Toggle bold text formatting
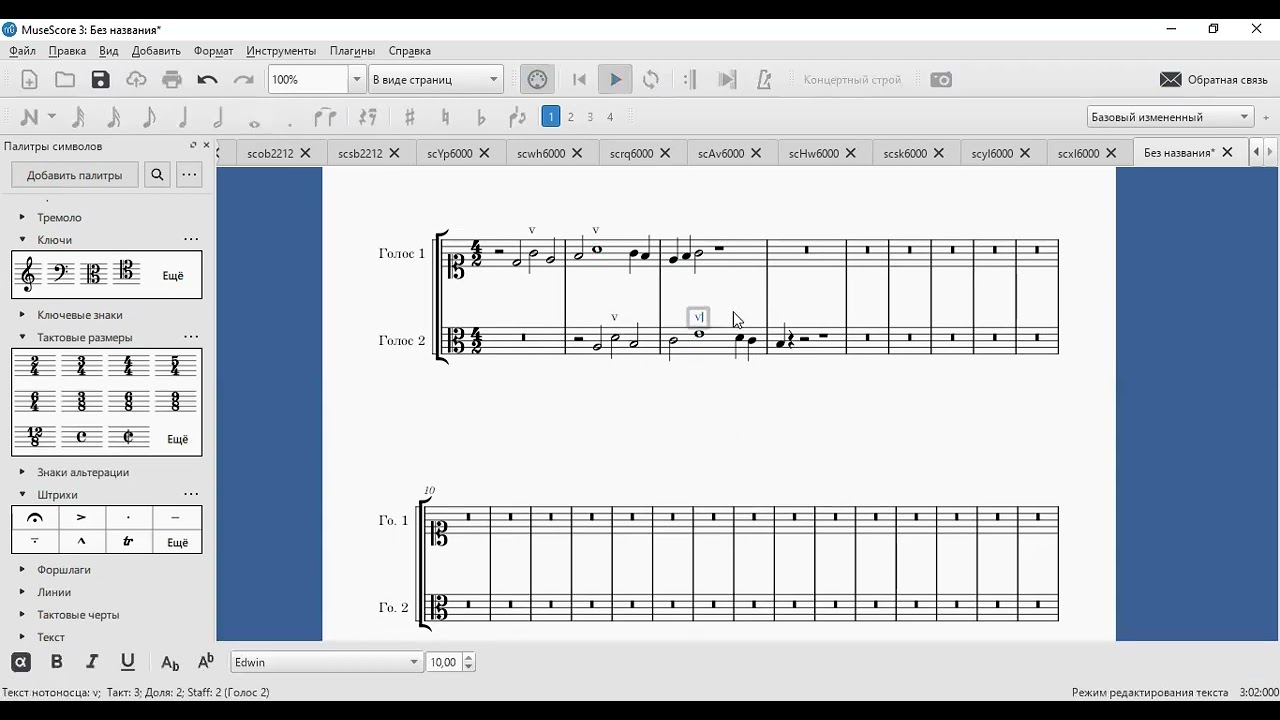Screen dimensions: 1280x720 (x=56, y=662)
